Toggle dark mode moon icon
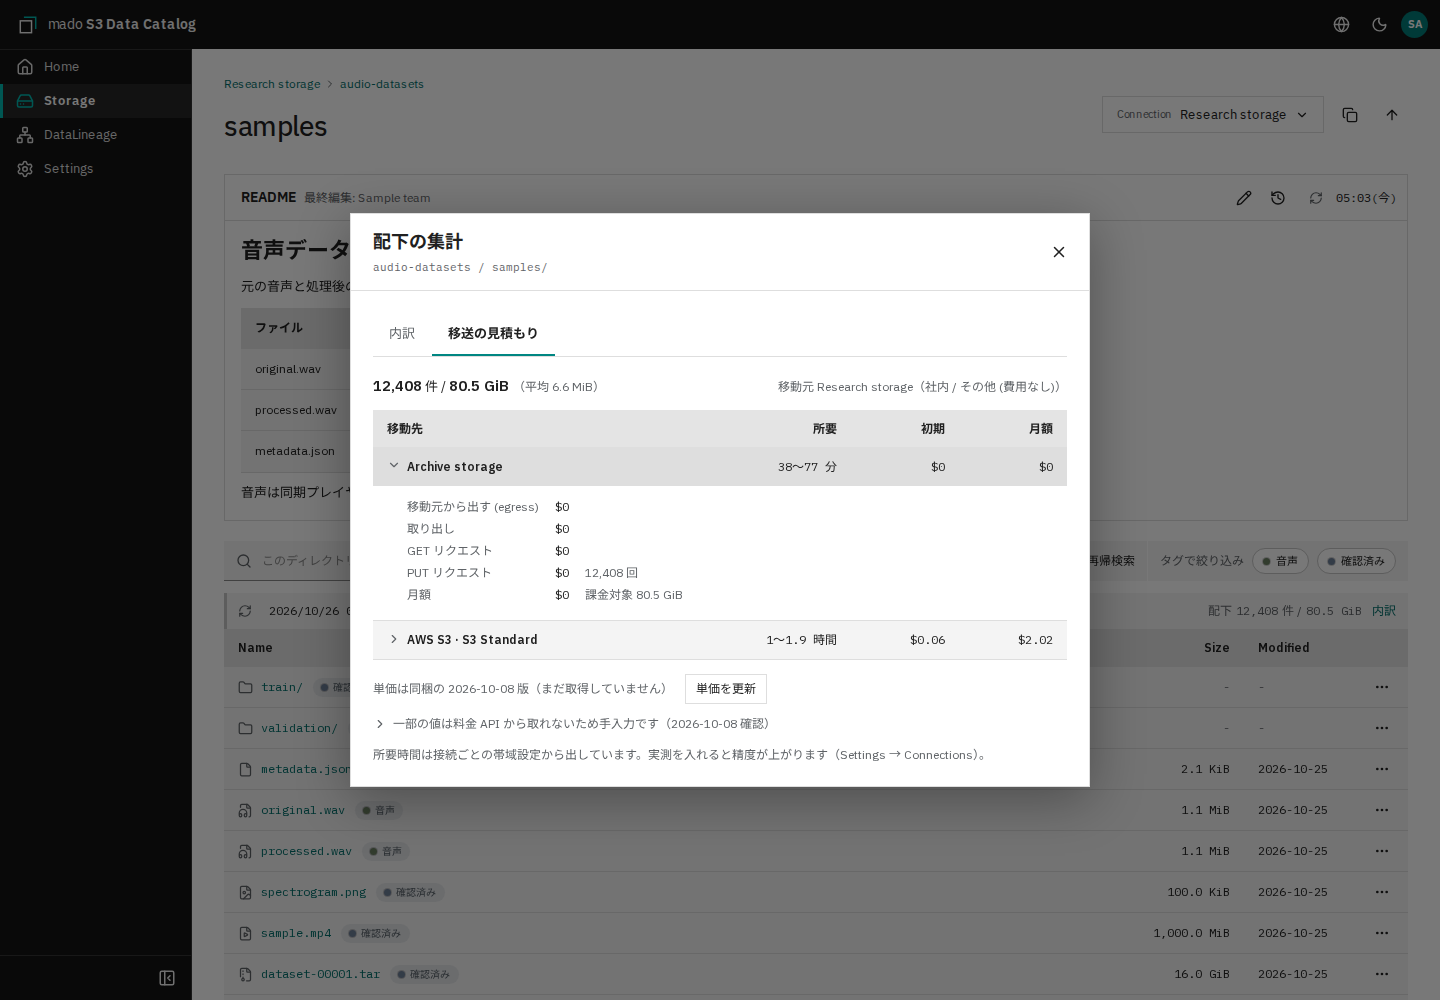1440x1000 pixels. click(x=1379, y=24)
